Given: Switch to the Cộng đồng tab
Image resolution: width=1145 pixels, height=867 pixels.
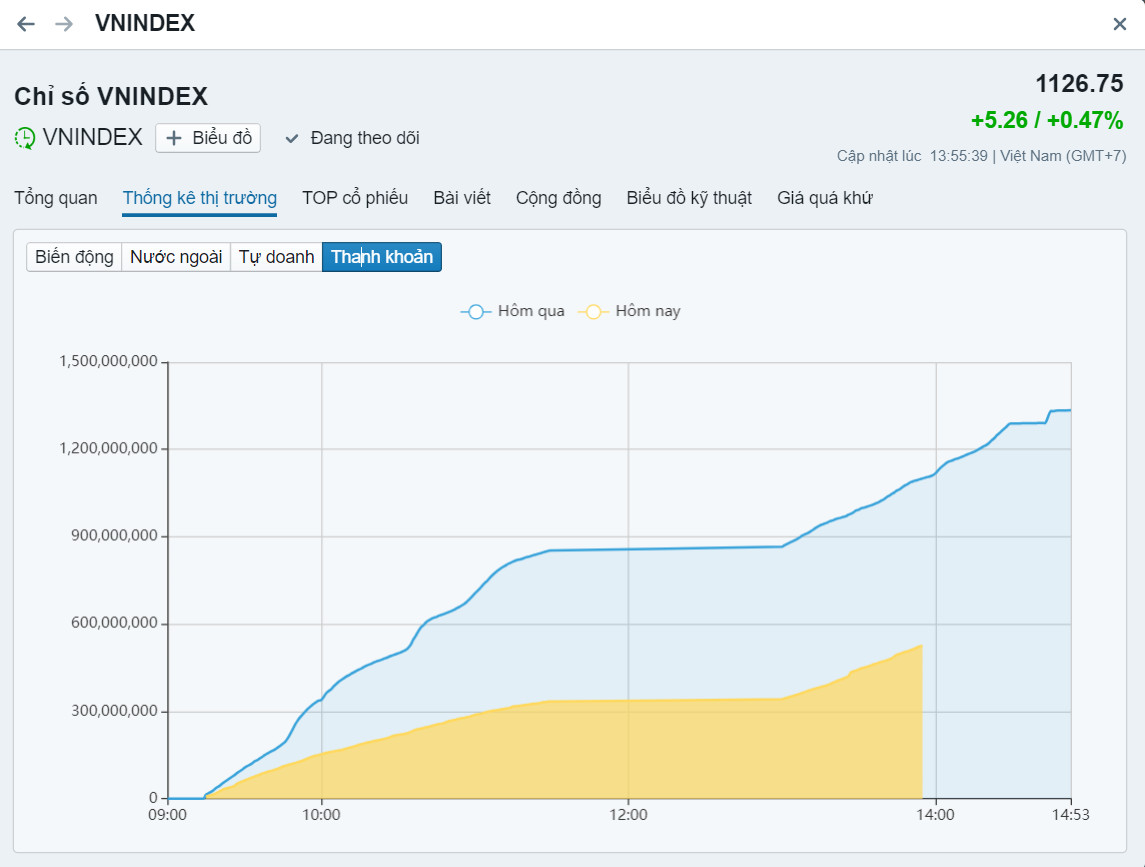Looking at the screenshot, I should point(558,198).
